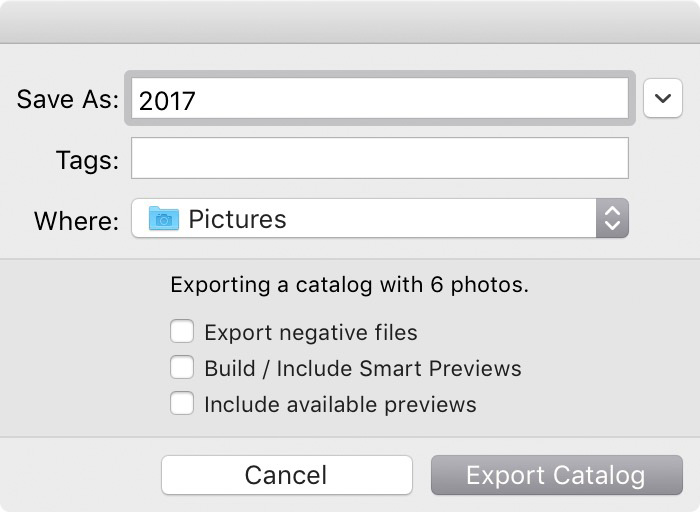Click the Include available previews label
Image resolution: width=700 pixels, height=512 pixels.
340,405
